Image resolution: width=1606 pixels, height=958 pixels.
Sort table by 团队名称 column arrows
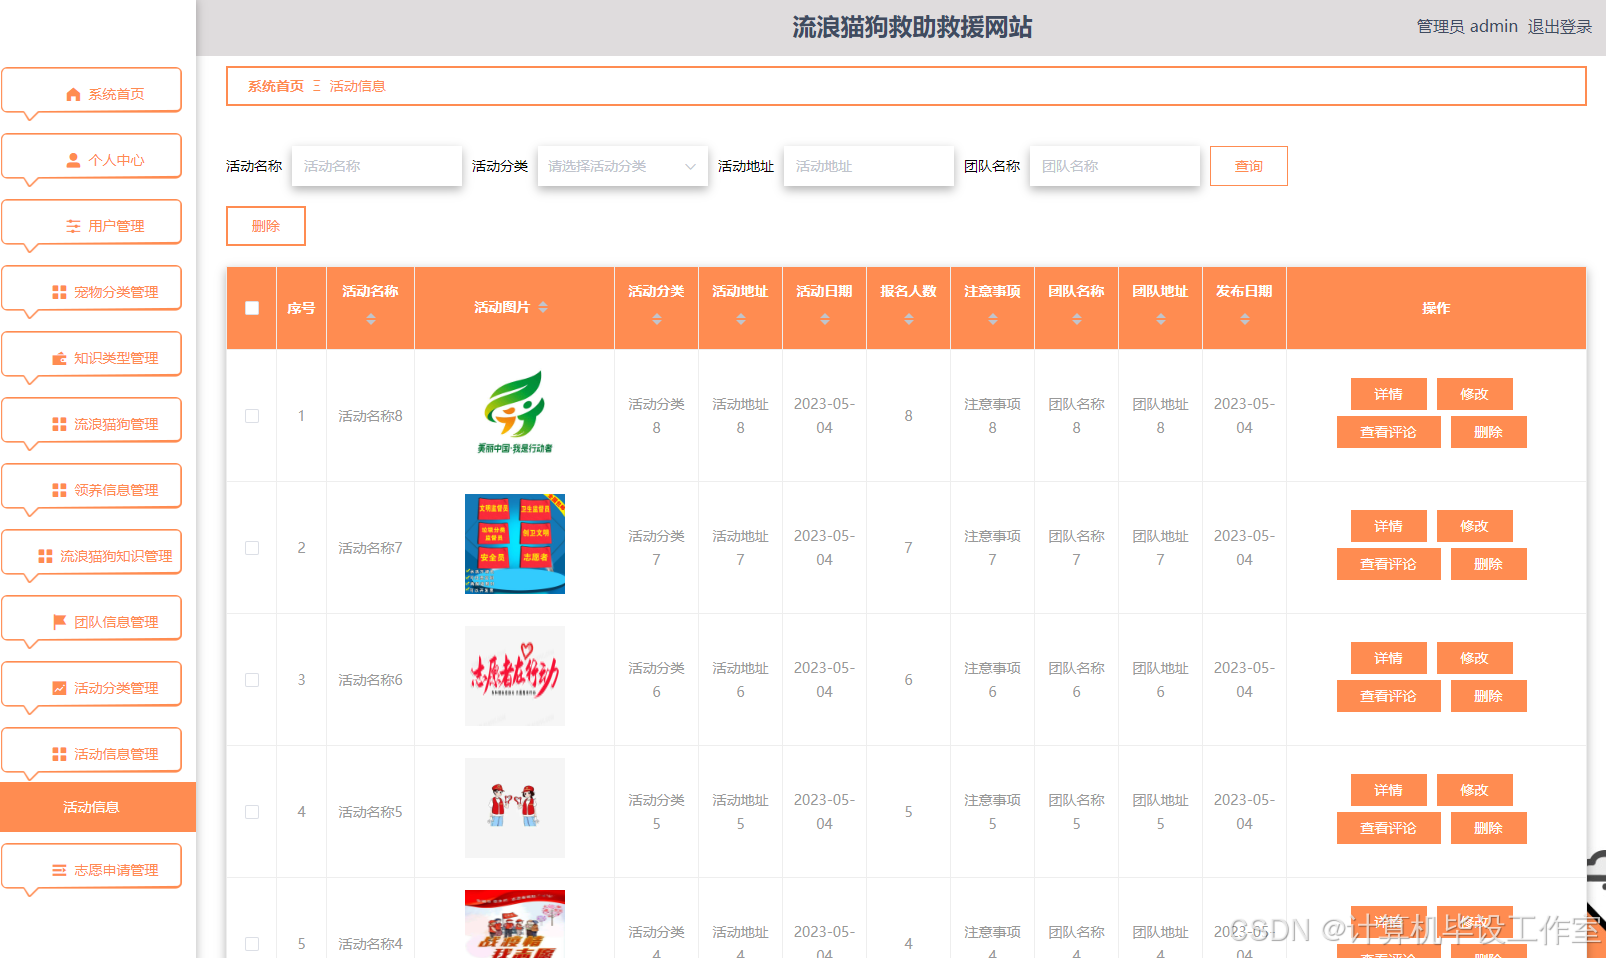pyautogui.click(x=1077, y=319)
